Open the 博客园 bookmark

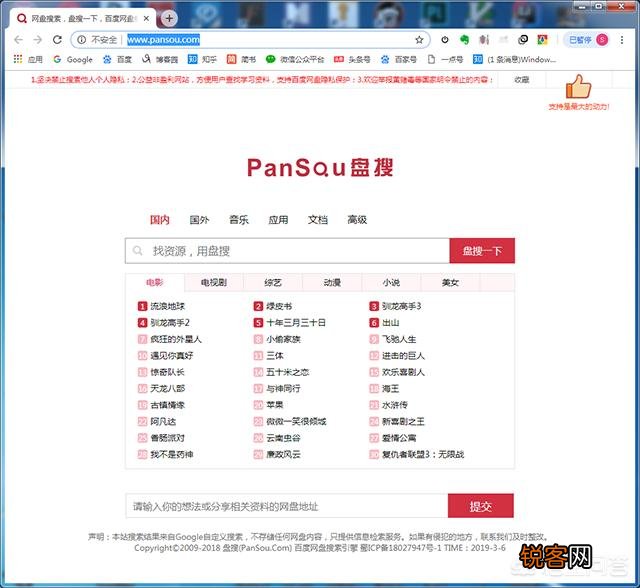160,60
